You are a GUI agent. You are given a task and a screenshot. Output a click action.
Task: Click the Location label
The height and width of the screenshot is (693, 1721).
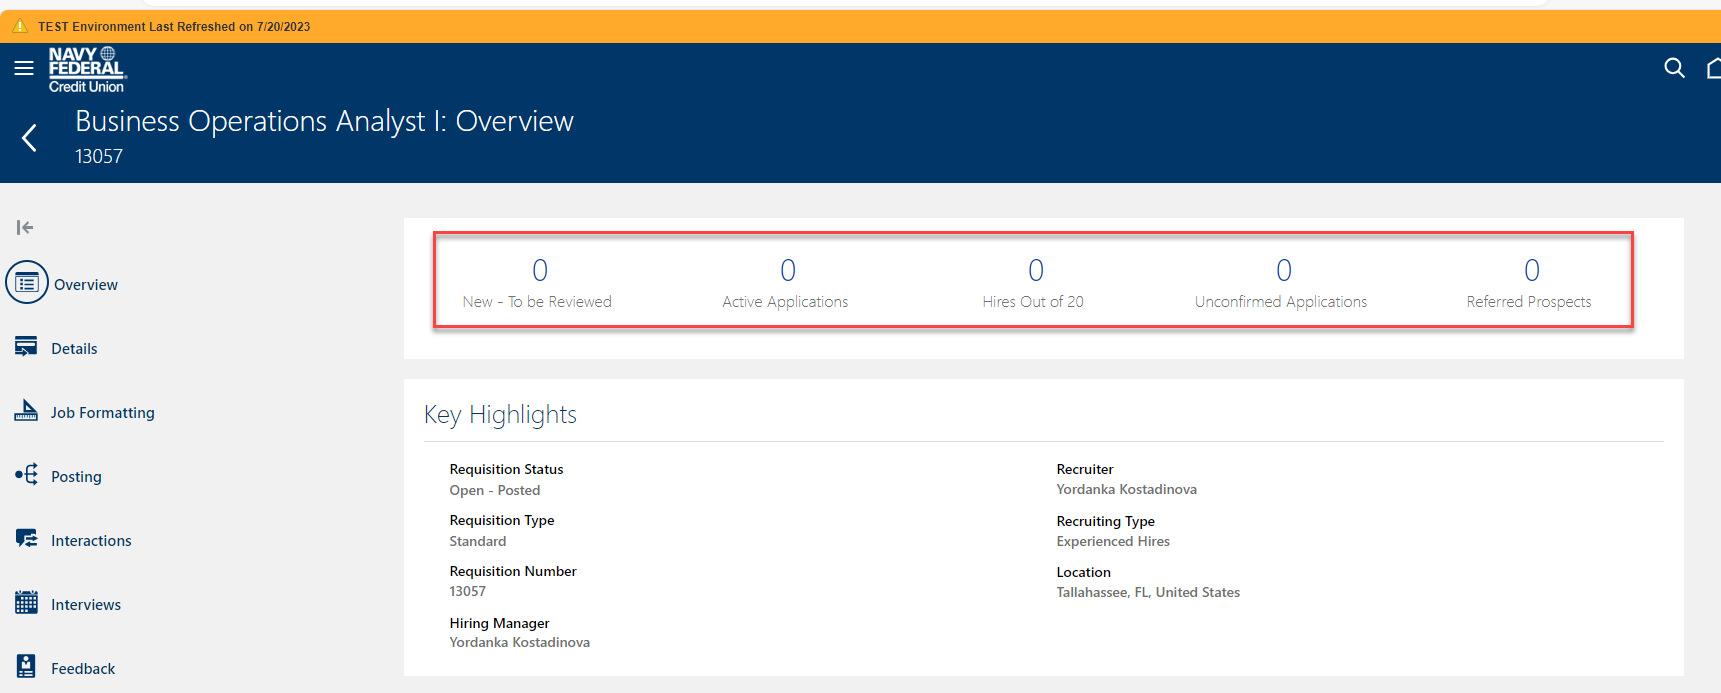click(x=1083, y=572)
